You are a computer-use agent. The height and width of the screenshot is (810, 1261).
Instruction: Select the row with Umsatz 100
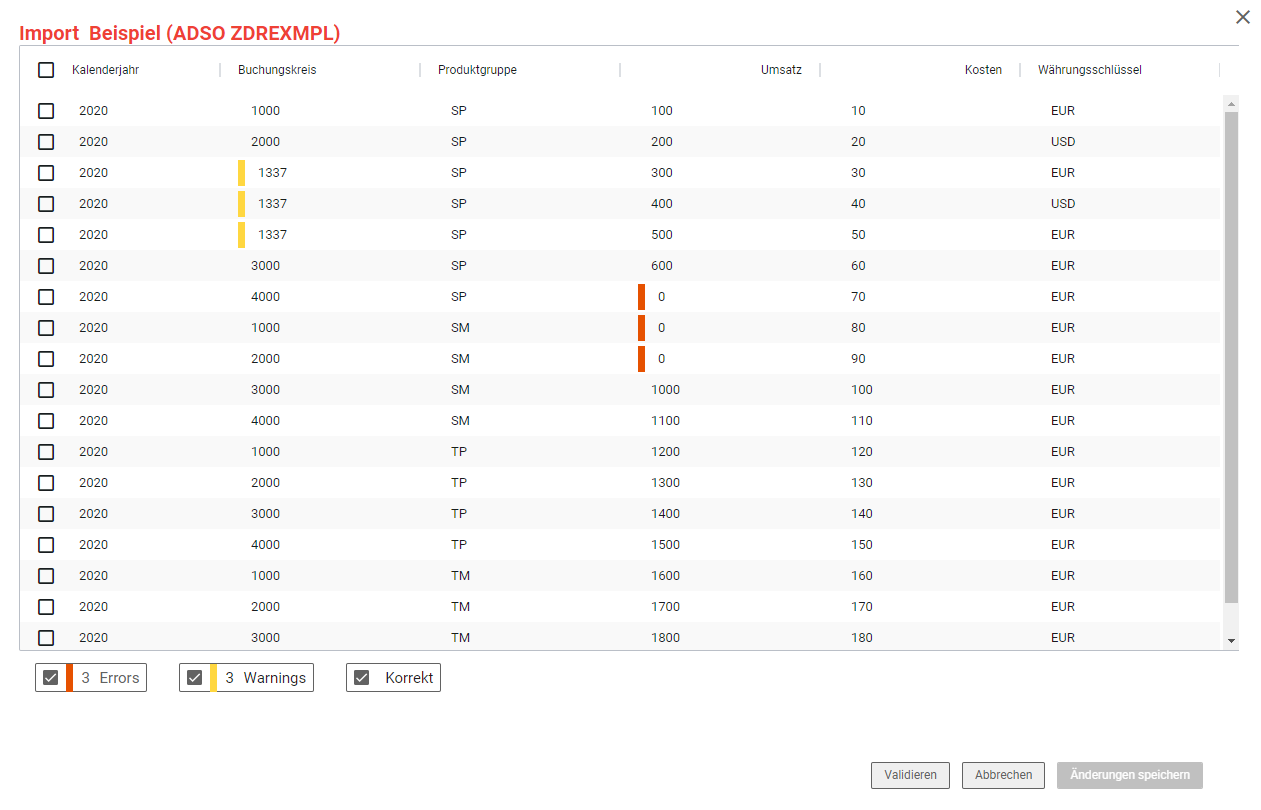(x=46, y=111)
